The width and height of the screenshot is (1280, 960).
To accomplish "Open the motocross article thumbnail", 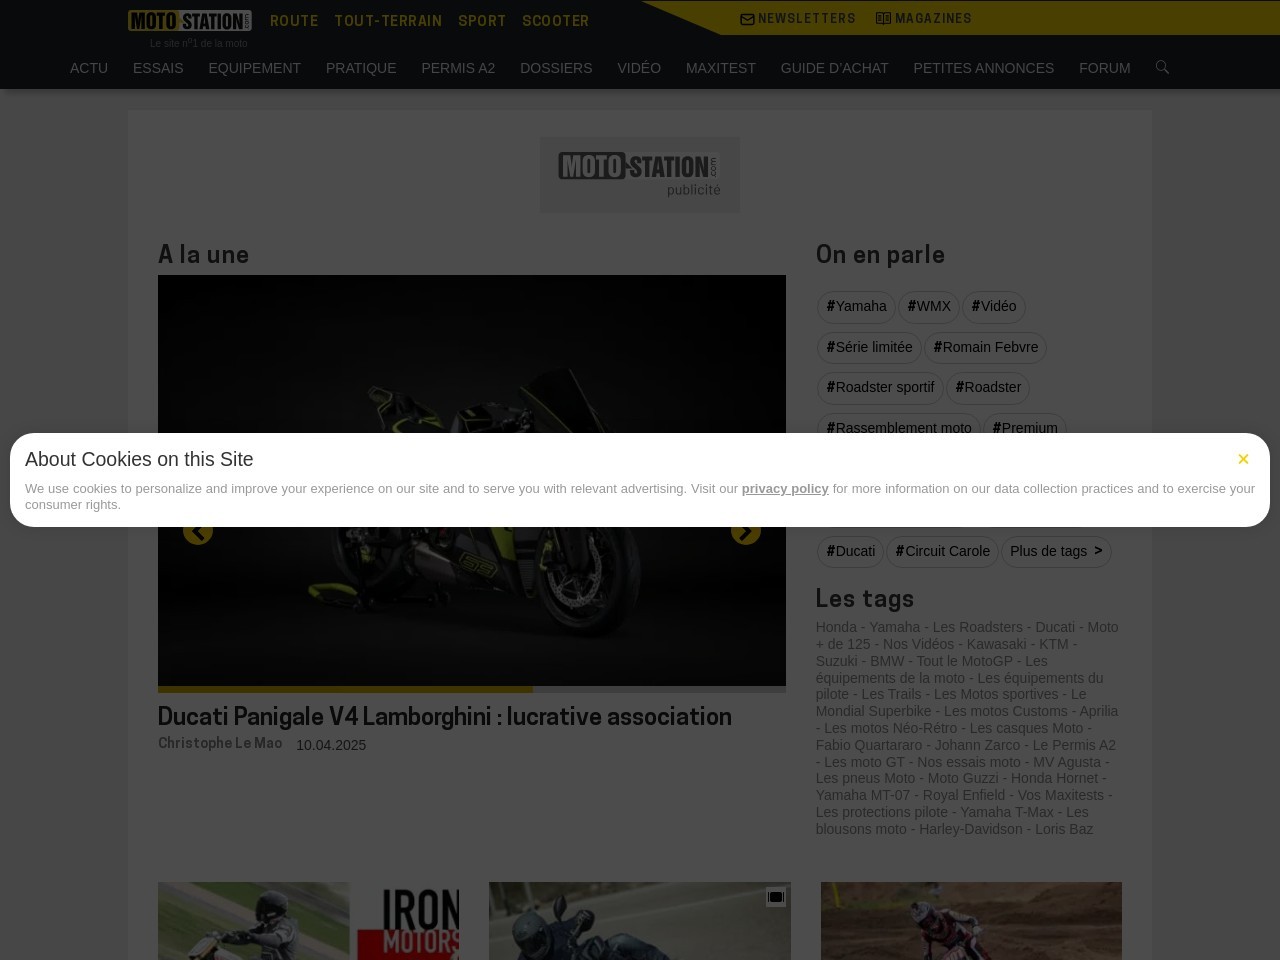I will click(x=971, y=921).
